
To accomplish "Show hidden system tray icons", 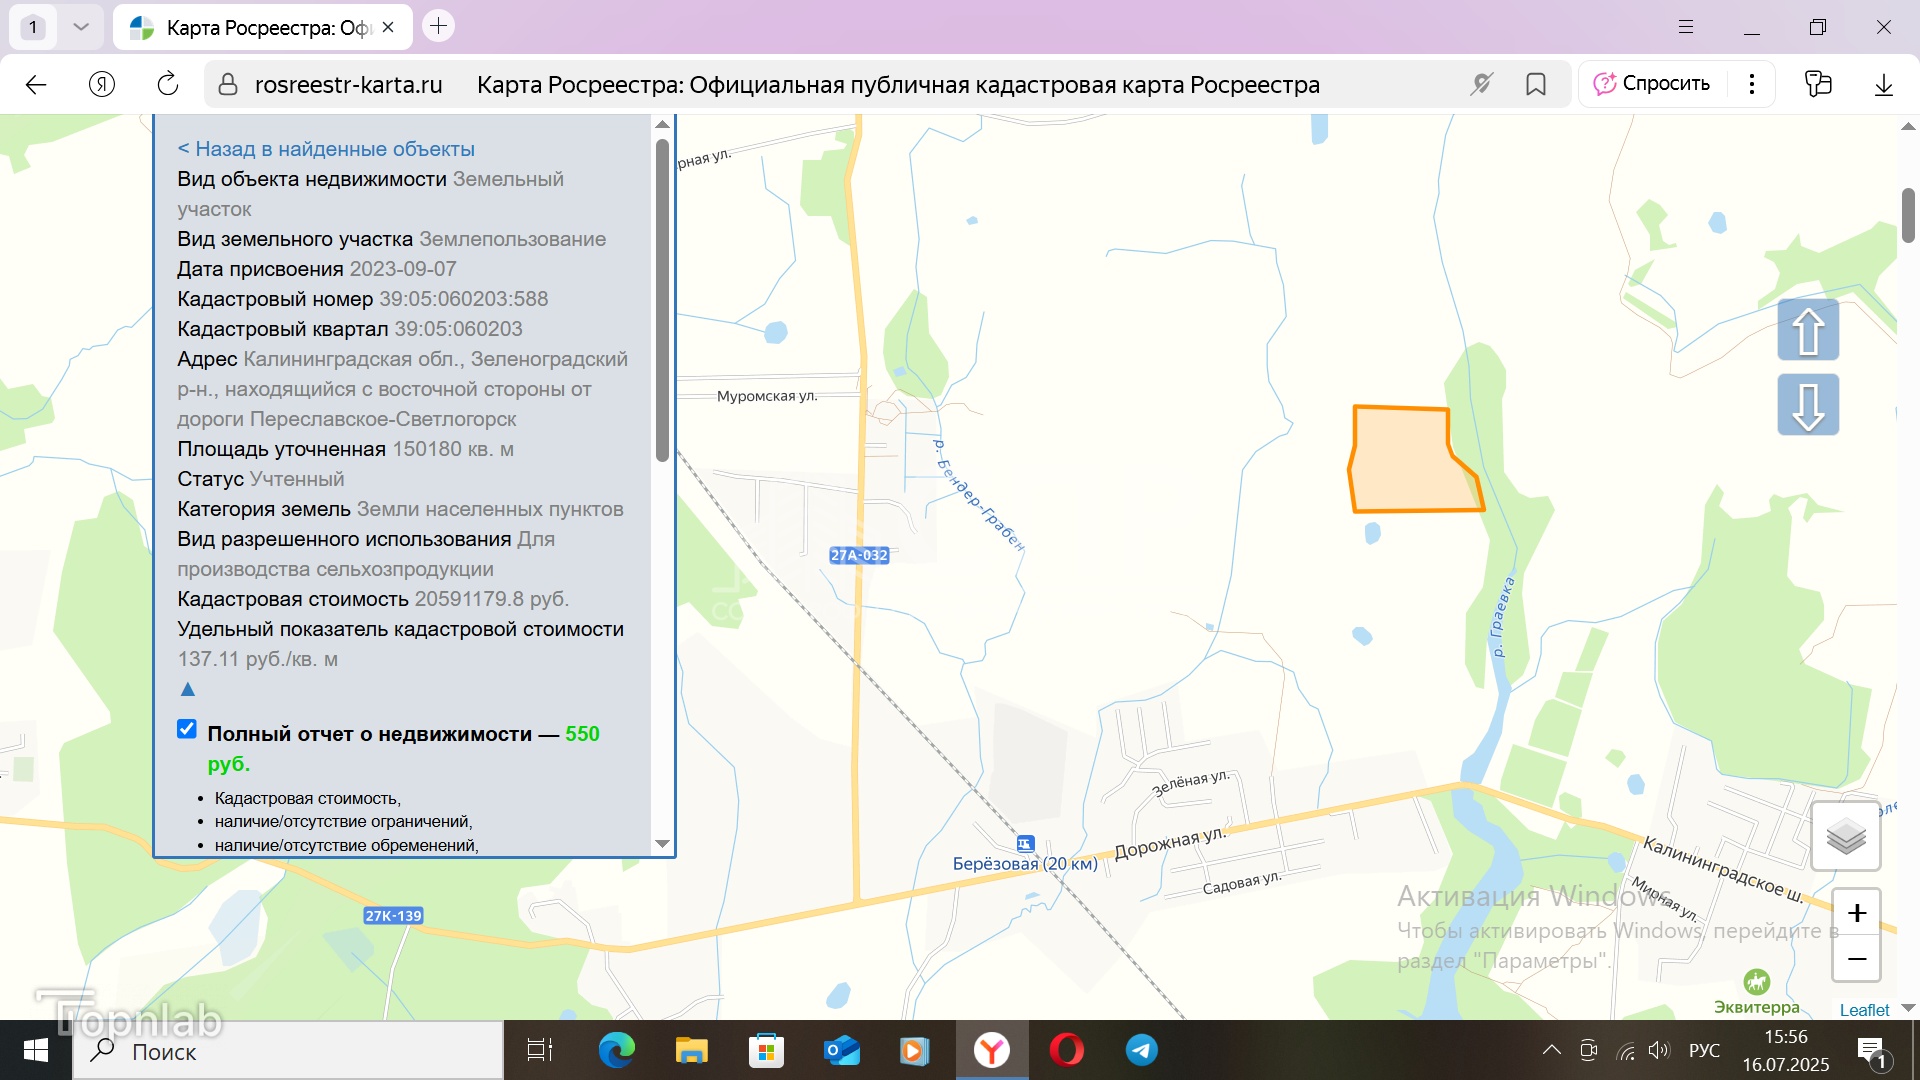I will [x=1551, y=1050].
